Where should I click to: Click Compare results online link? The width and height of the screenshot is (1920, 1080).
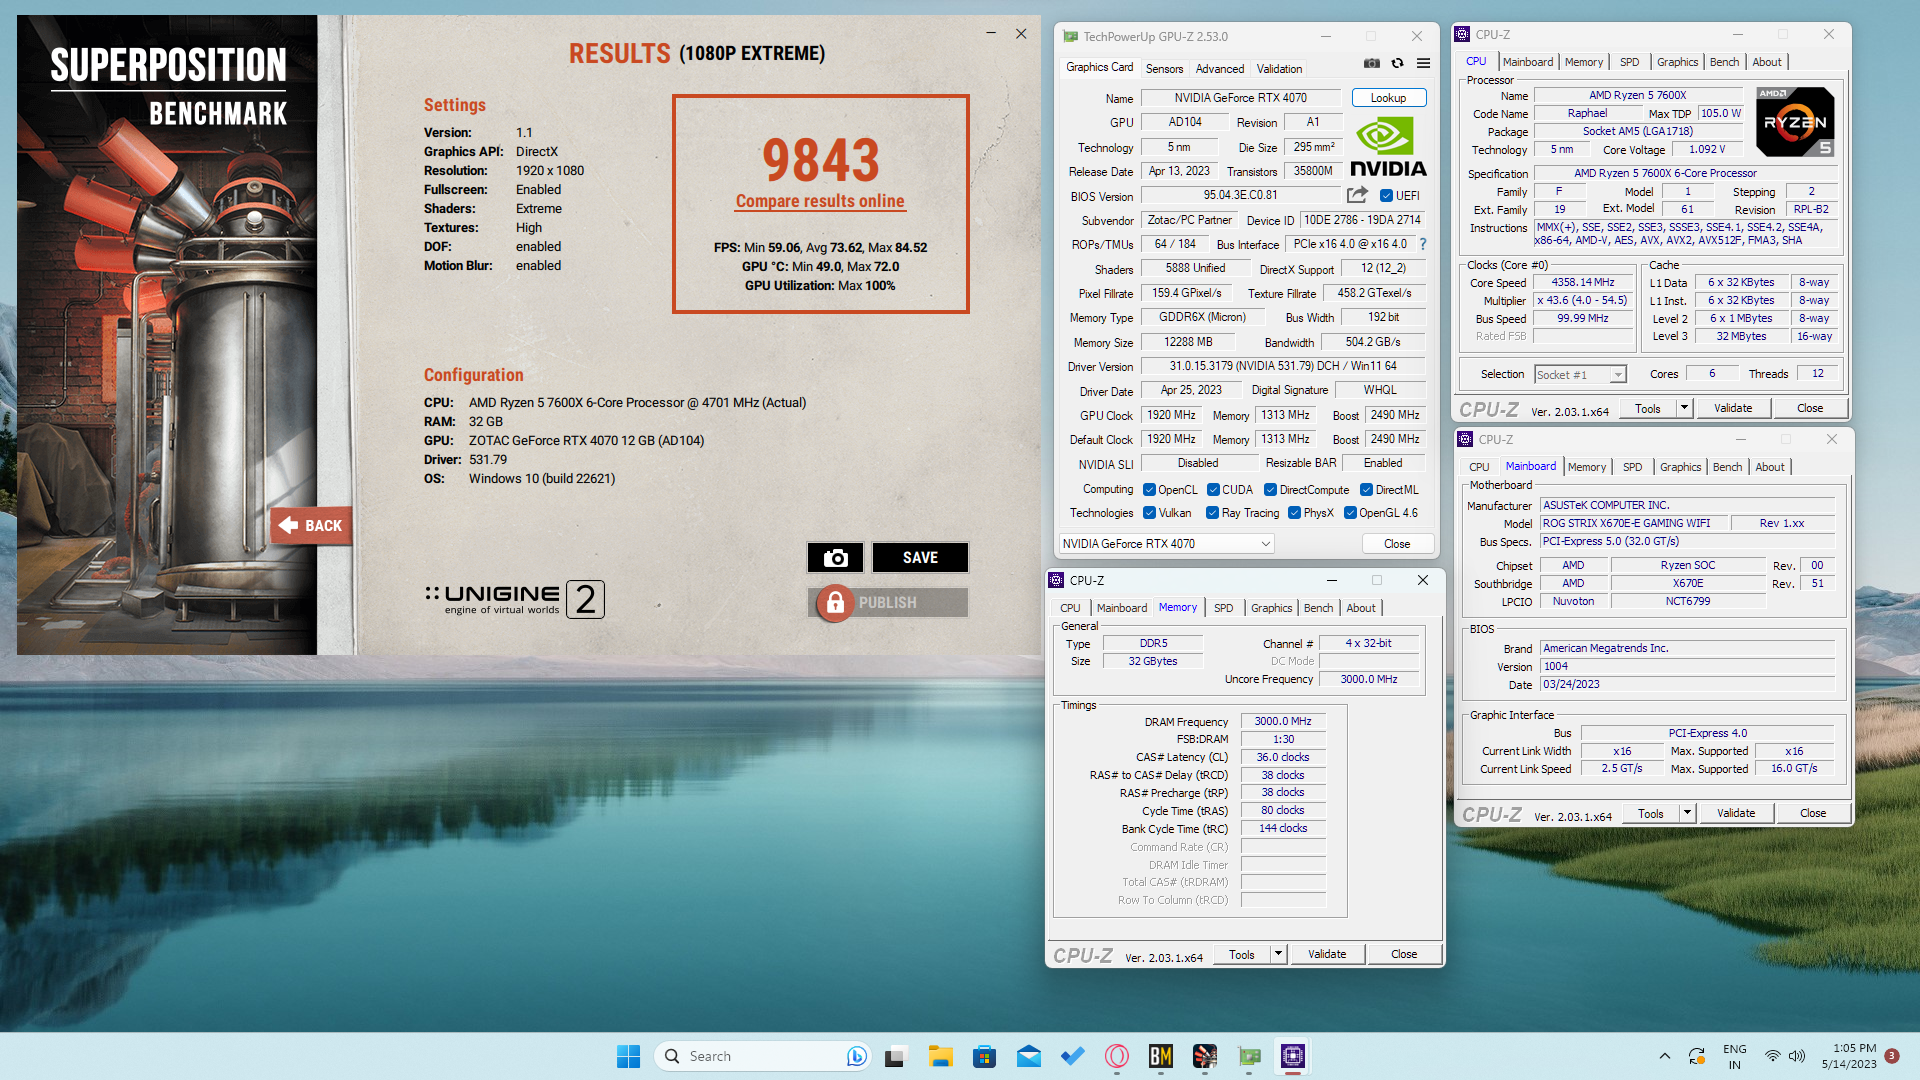(820, 201)
